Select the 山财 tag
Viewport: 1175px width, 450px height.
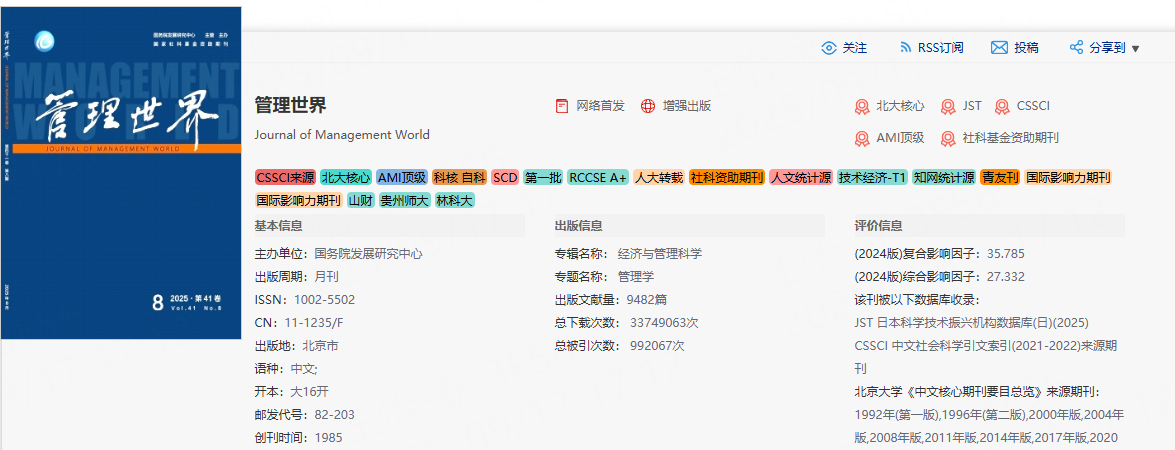360,201
